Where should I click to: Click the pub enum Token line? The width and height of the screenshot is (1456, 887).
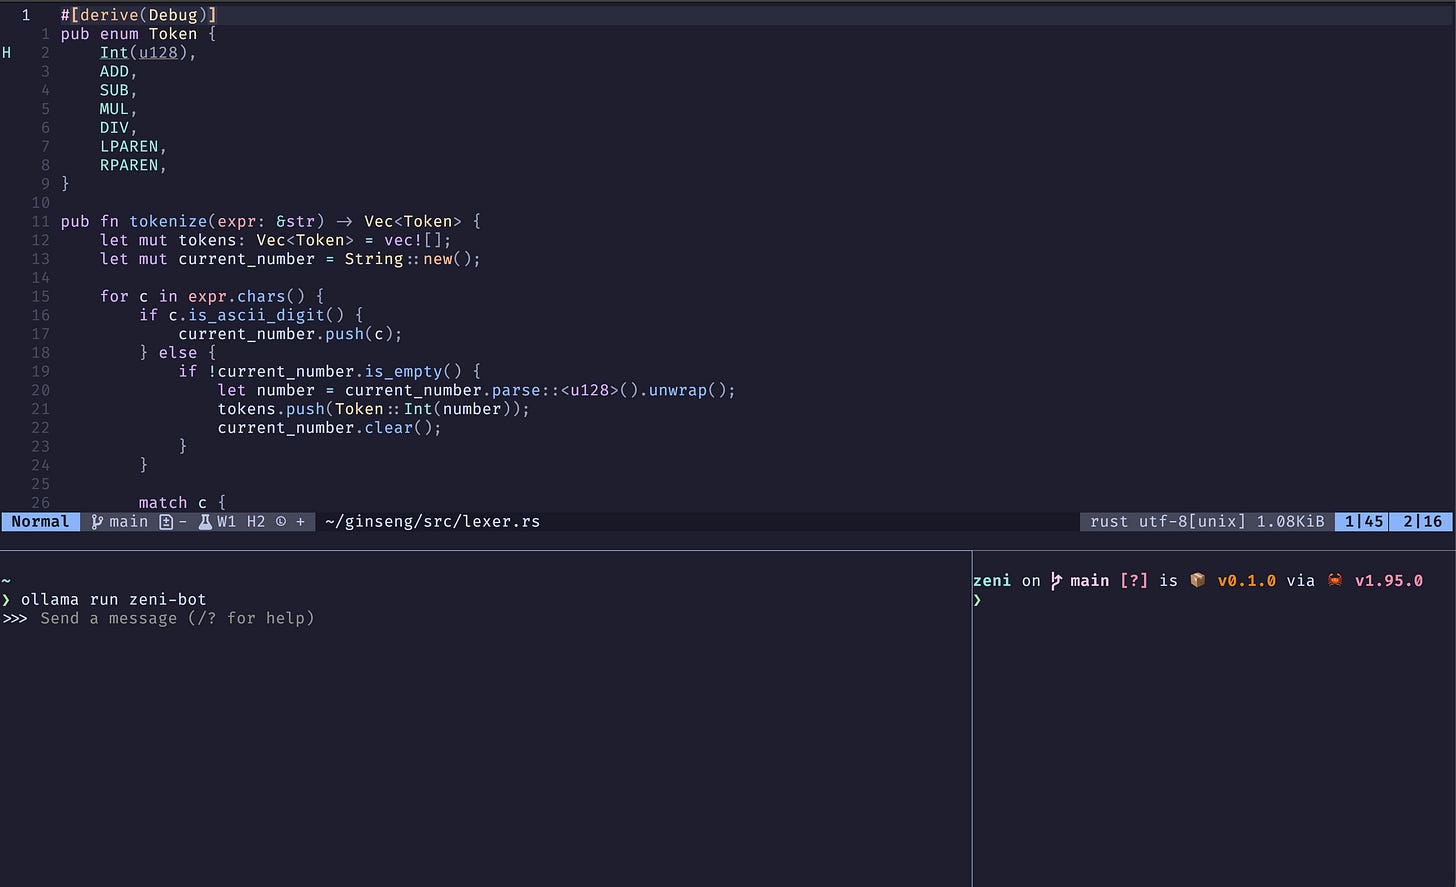138,34
